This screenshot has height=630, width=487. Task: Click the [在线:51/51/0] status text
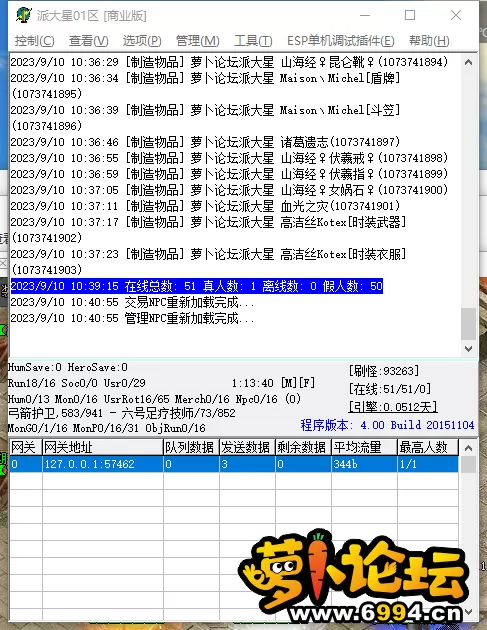click(390, 389)
